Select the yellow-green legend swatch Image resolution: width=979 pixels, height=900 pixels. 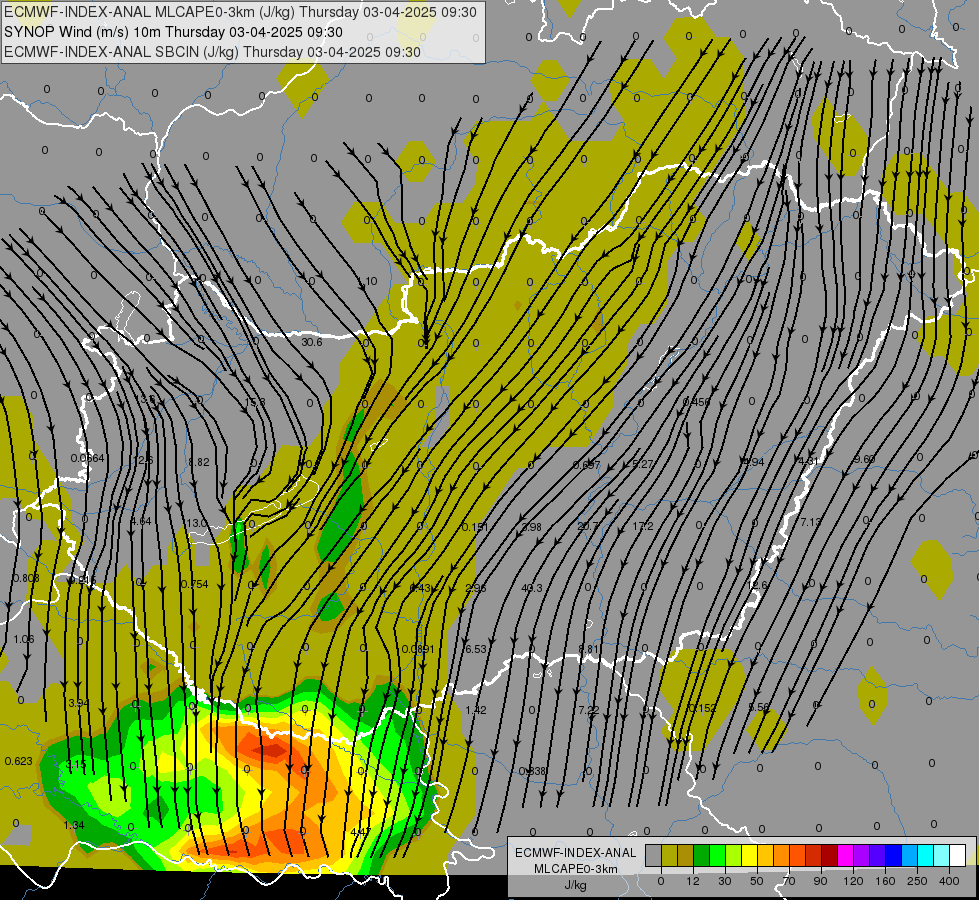point(733,855)
